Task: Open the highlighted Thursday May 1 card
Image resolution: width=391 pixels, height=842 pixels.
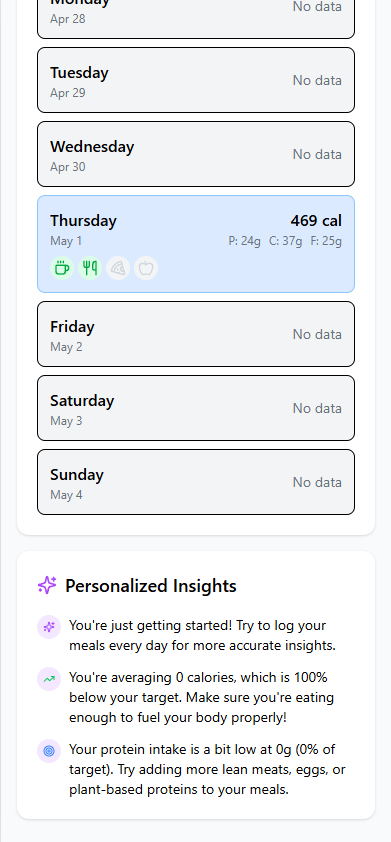Action: 196,244
